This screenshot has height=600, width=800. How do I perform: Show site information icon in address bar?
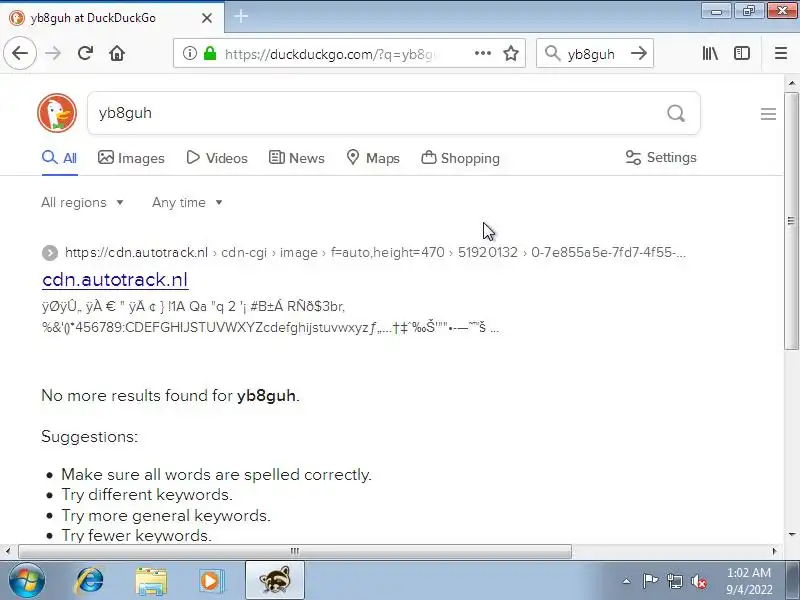click(x=190, y=53)
